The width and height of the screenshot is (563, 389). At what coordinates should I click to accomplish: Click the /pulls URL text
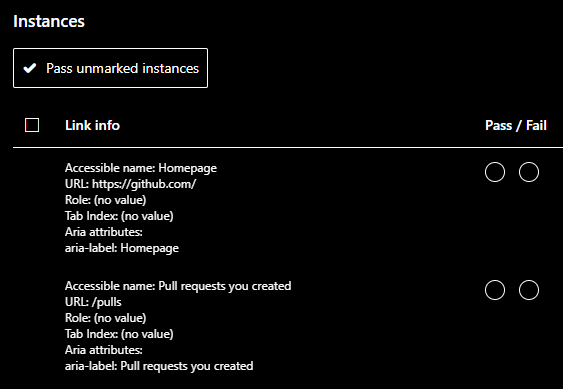pos(107,302)
